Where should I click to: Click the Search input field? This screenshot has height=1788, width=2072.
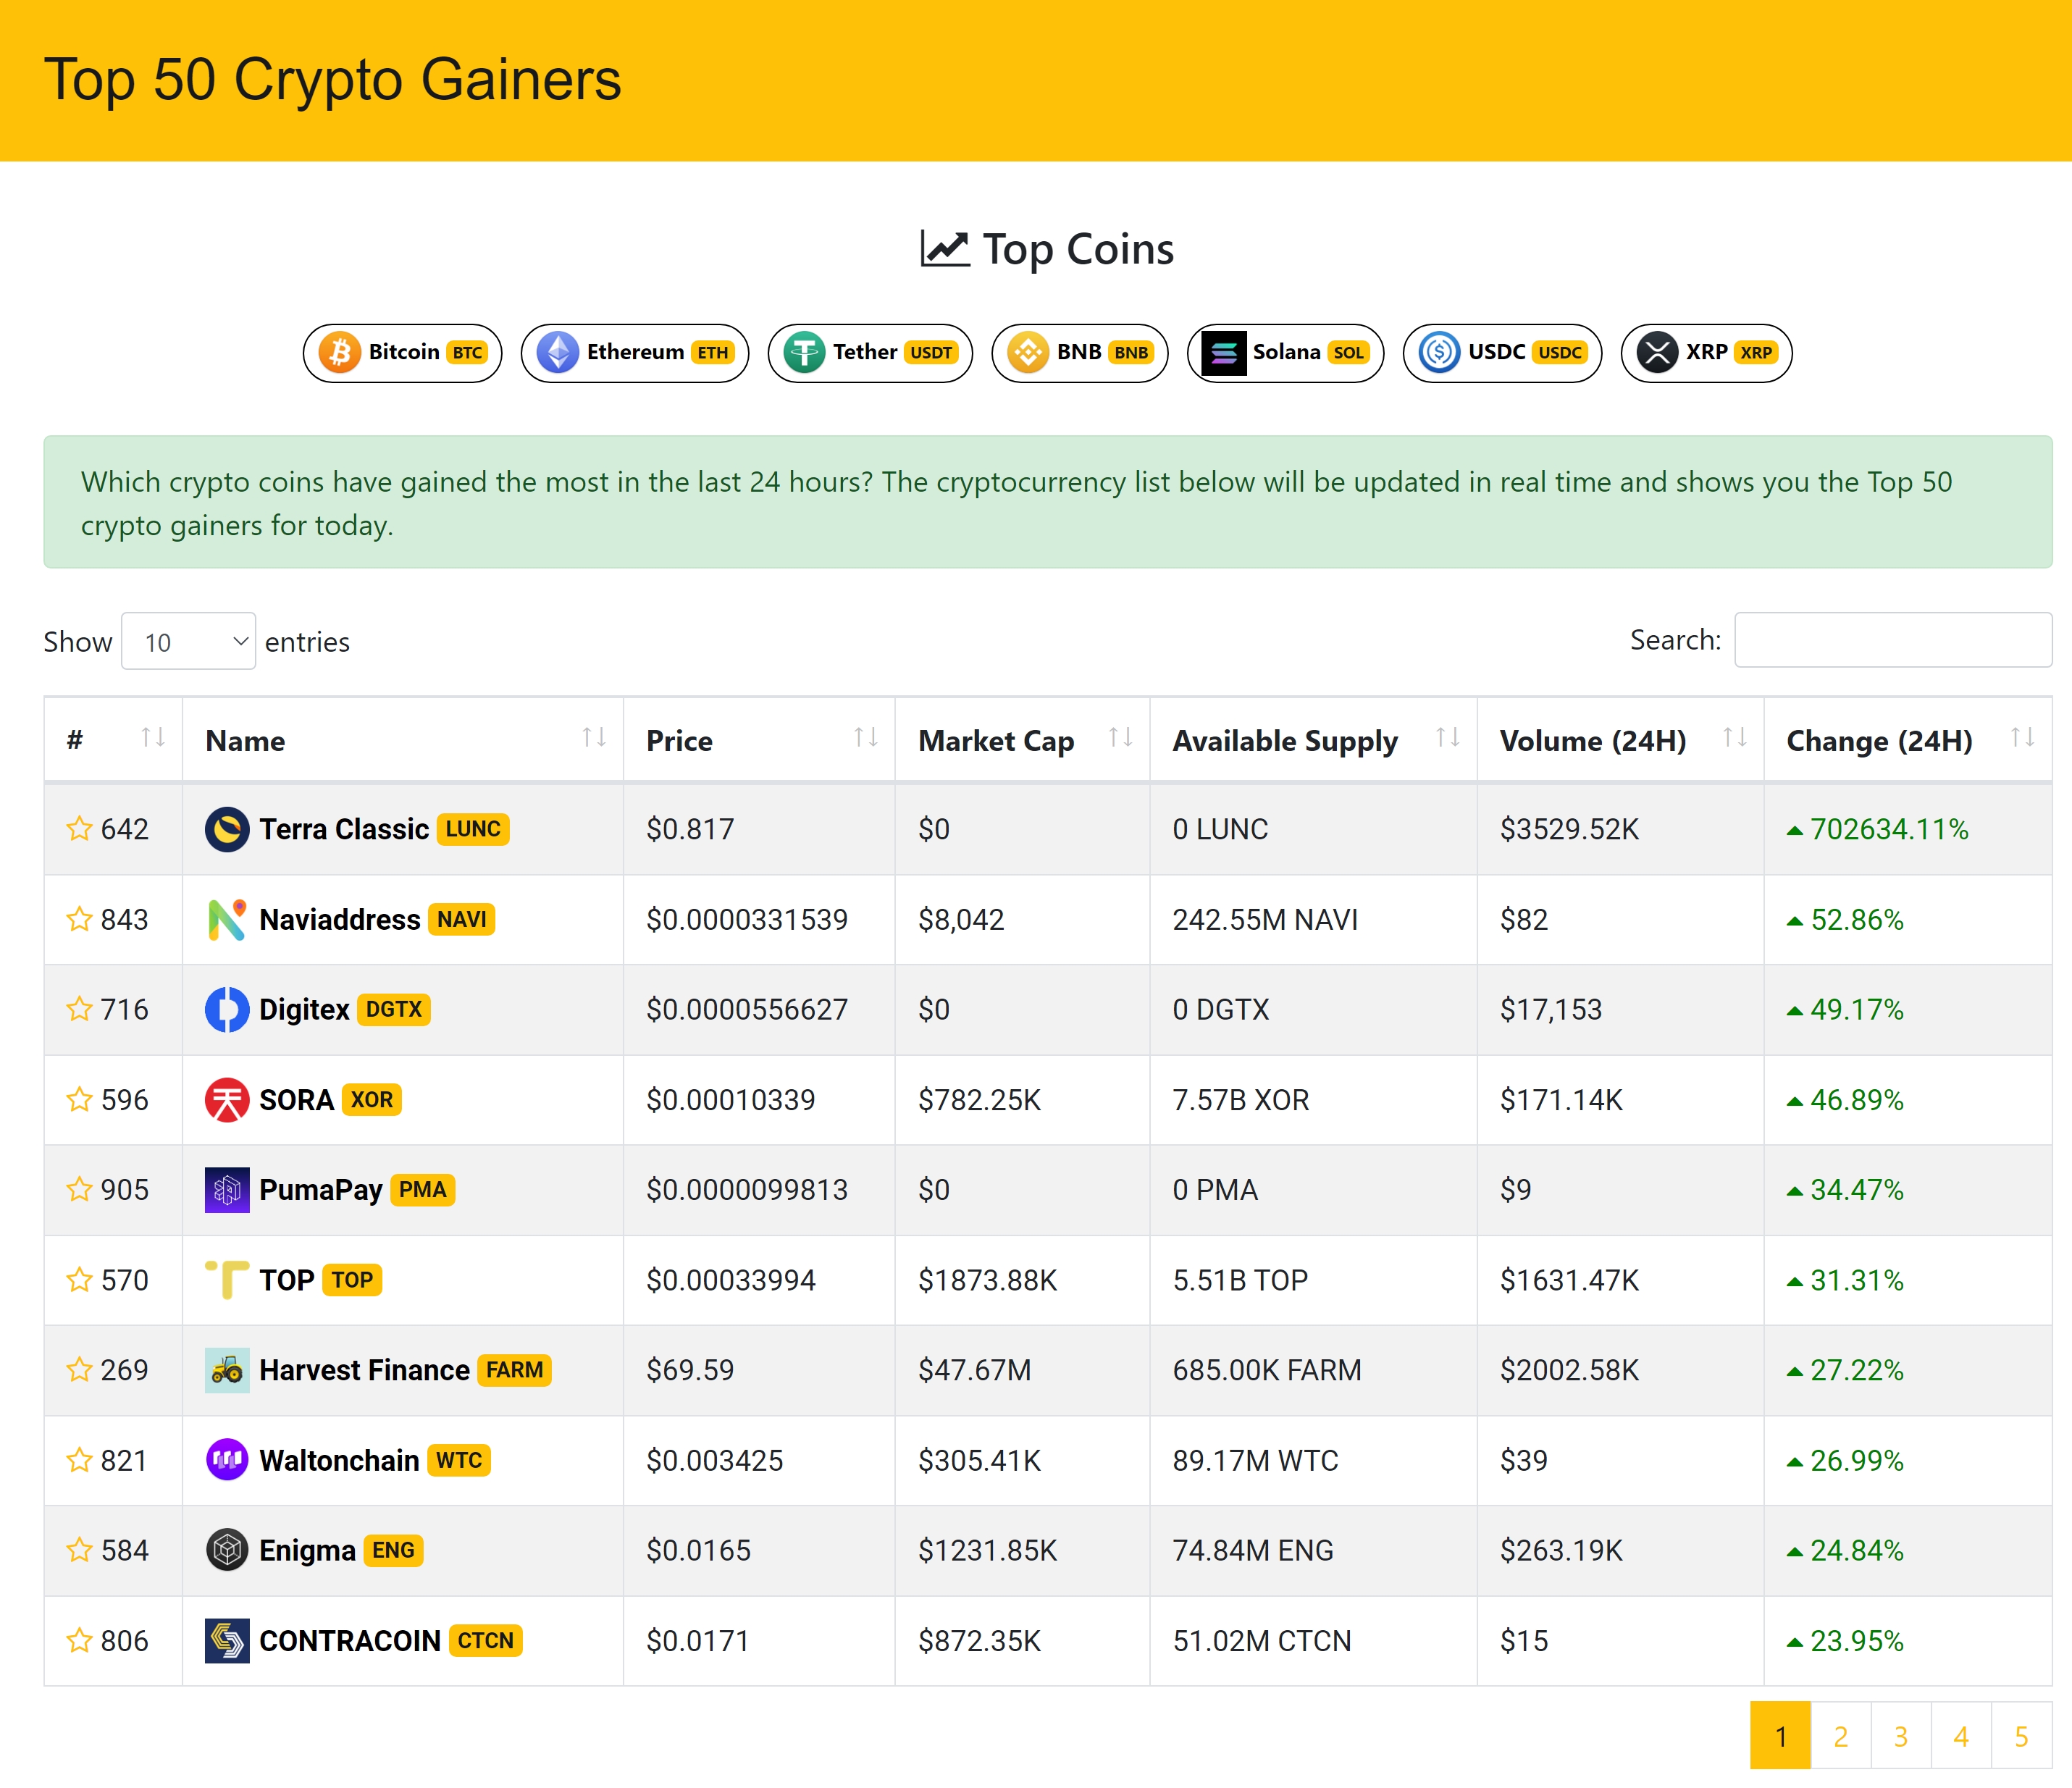[x=1893, y=640]
